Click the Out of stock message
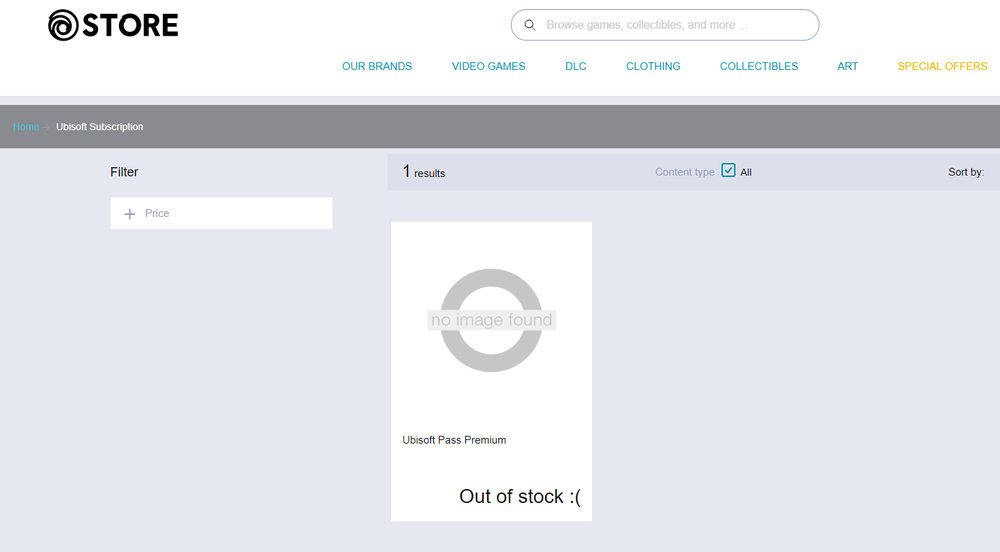Image resolution: width=1000 pixels, height=552 pixels. pos(520,496)
